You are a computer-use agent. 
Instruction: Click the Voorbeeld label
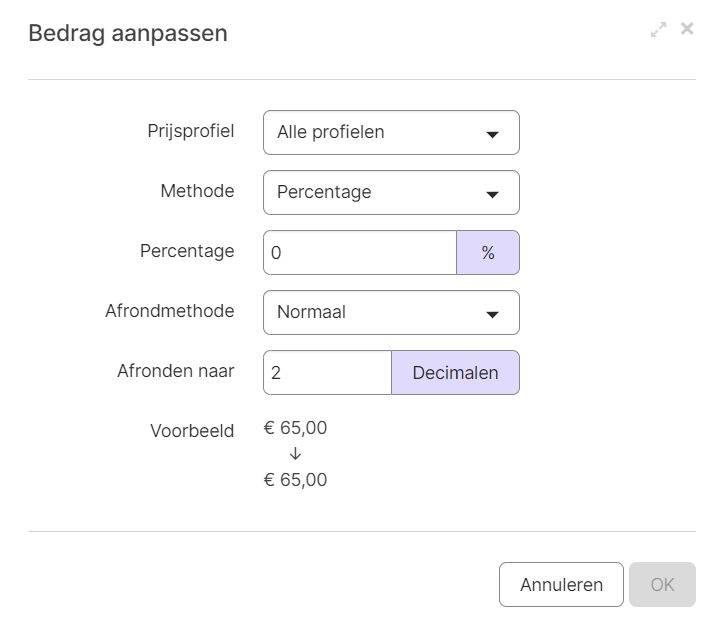pyautogui.click(x=192, y=431)
